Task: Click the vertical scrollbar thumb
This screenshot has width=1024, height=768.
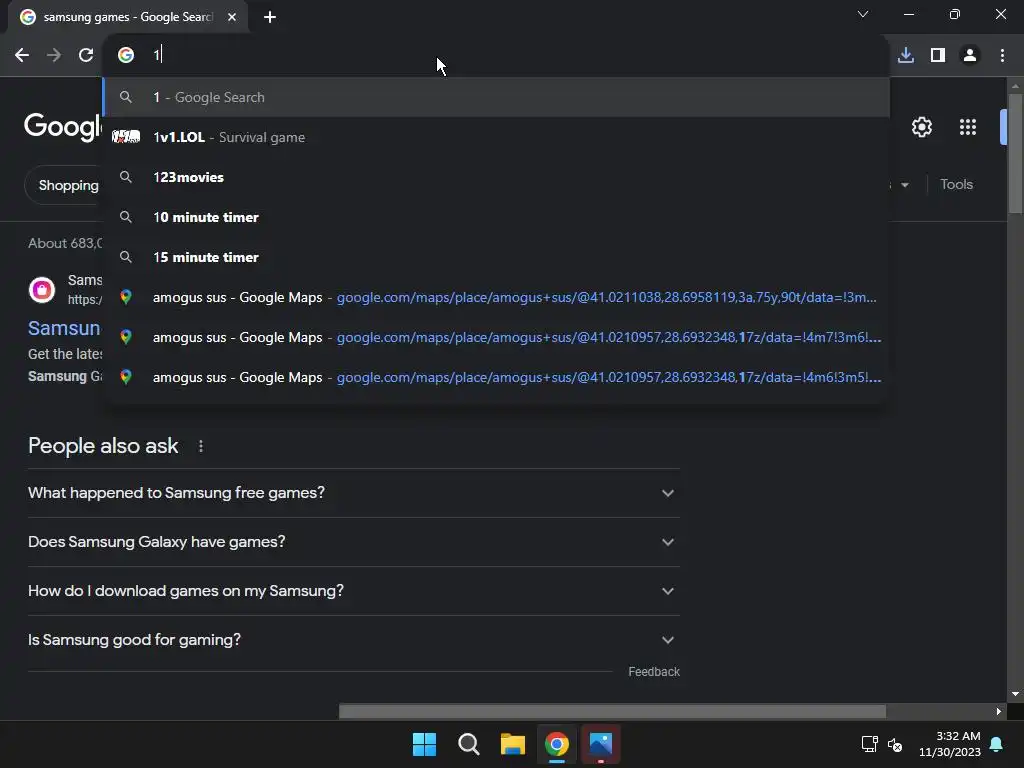Action: point(1015,153)
